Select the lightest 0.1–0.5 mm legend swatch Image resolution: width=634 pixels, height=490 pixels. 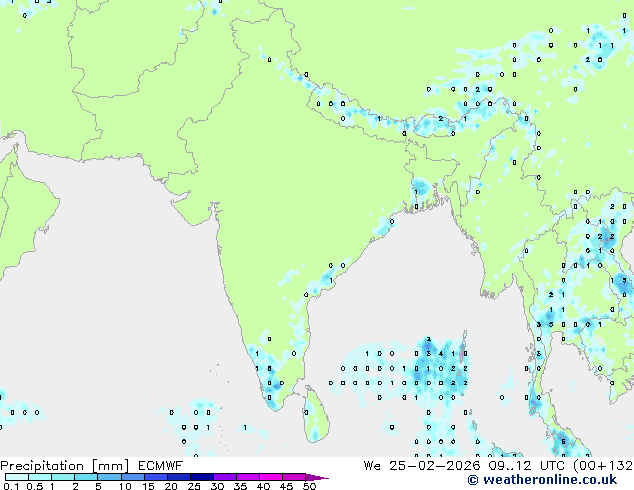coord(17,477)
